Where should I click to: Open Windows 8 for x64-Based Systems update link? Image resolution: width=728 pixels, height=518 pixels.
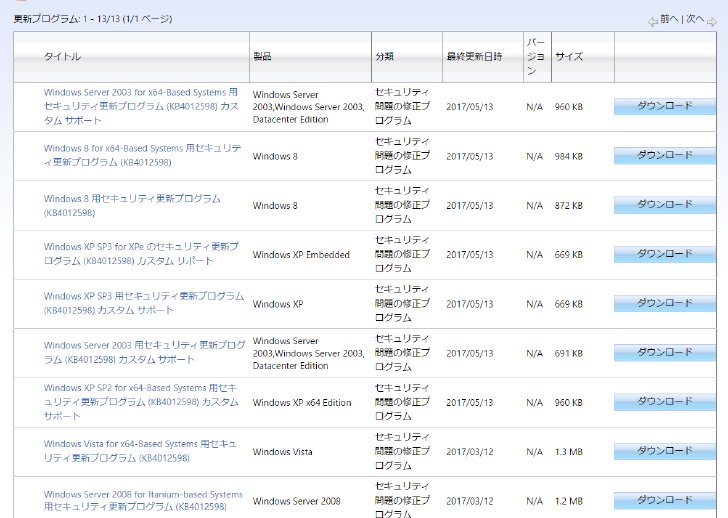click(143, 155)
